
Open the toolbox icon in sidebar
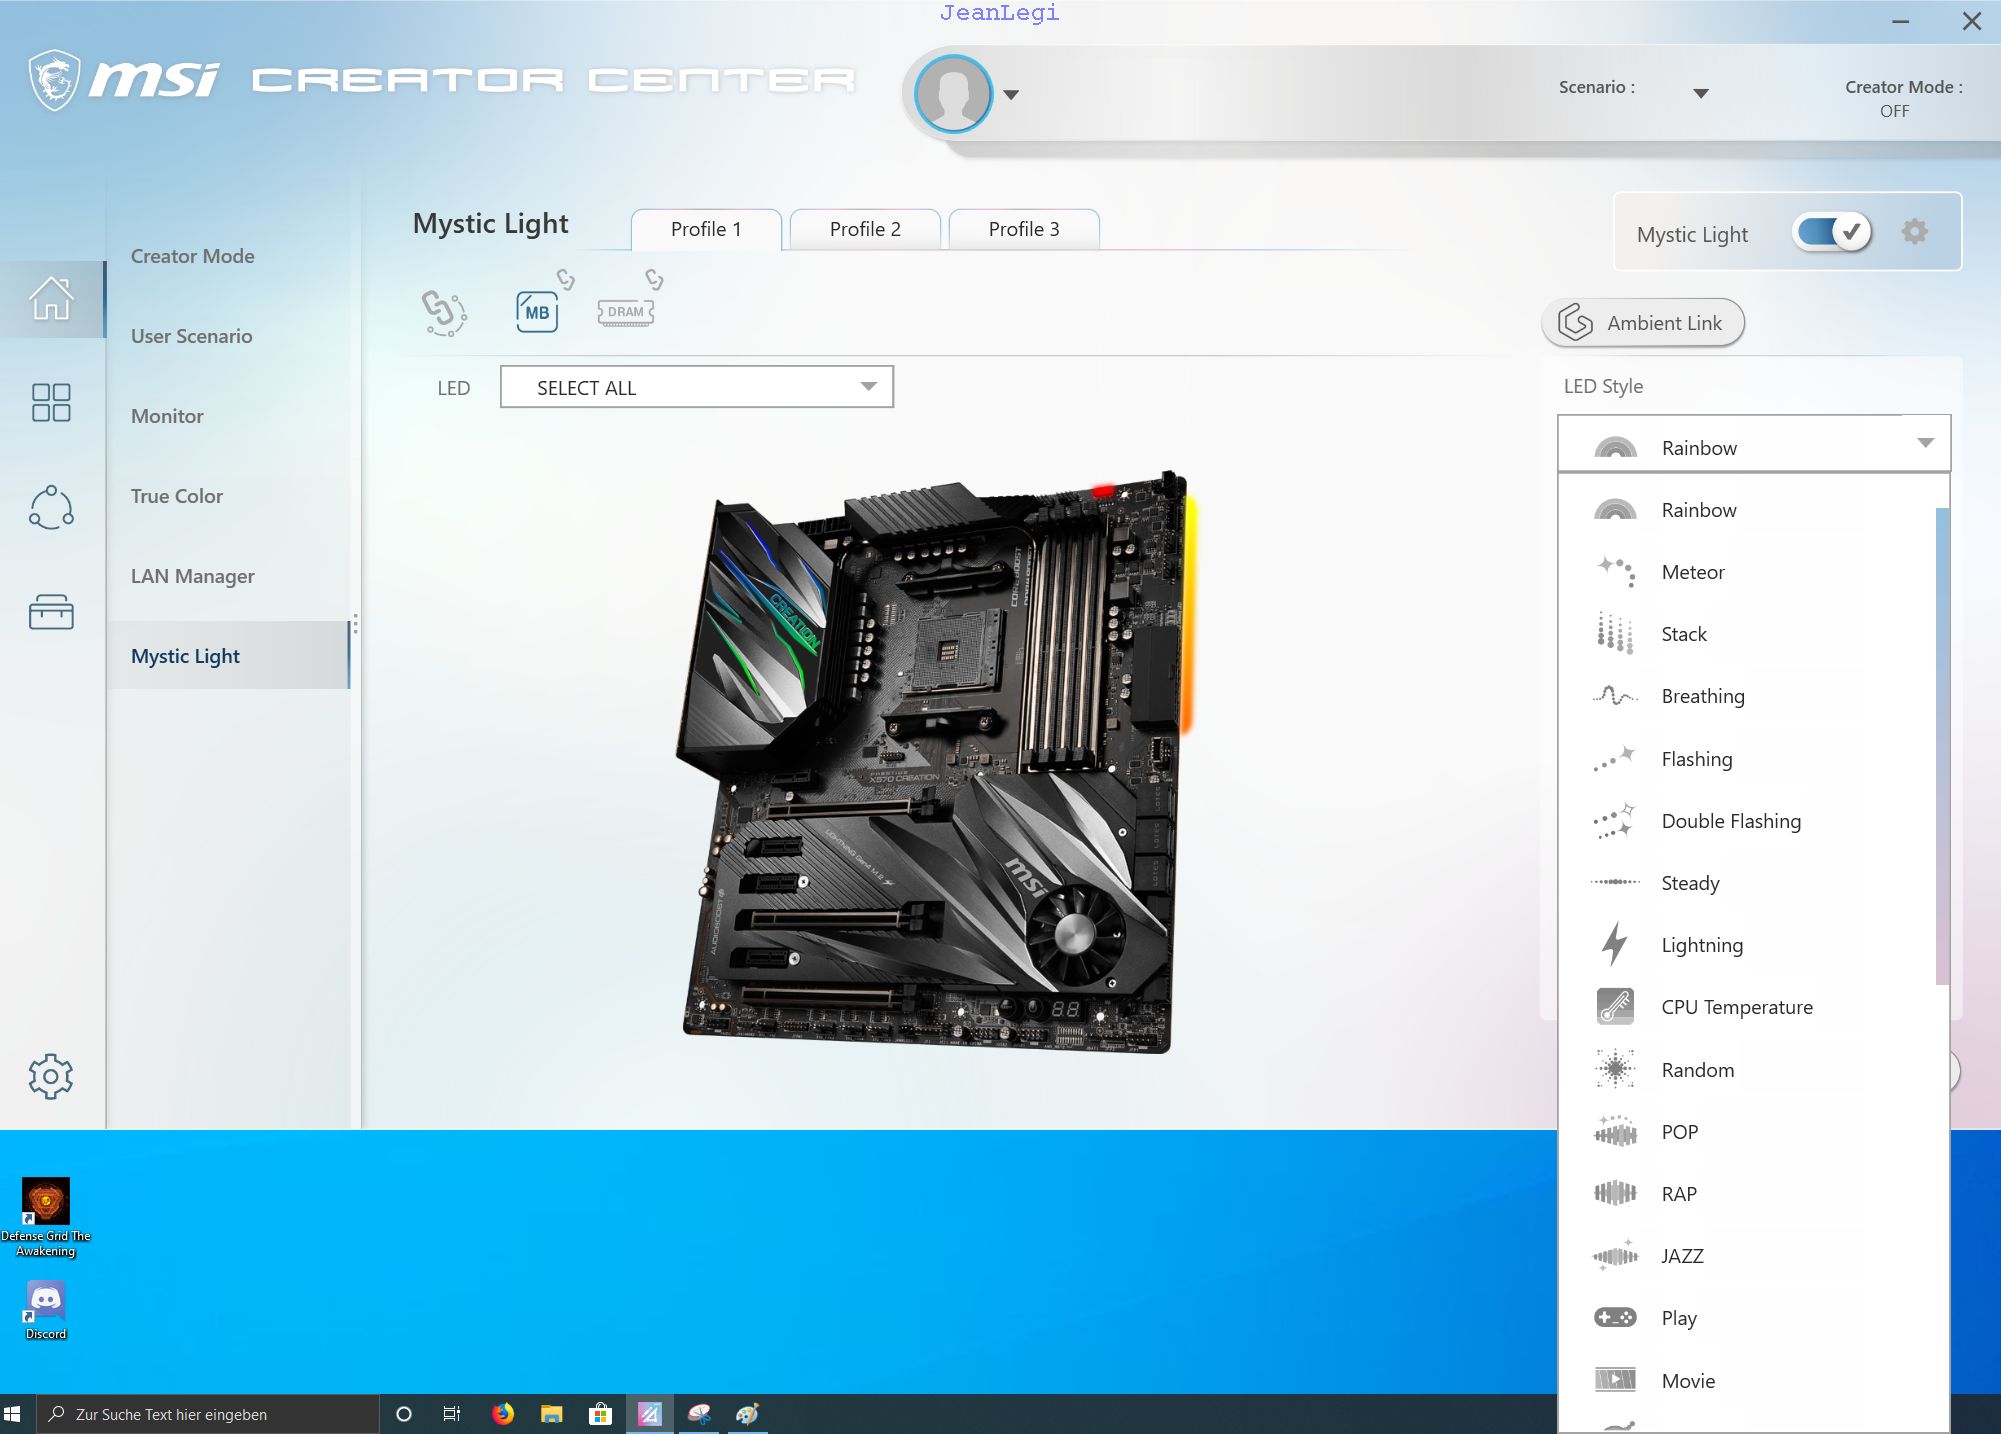(x=51, y=611)
